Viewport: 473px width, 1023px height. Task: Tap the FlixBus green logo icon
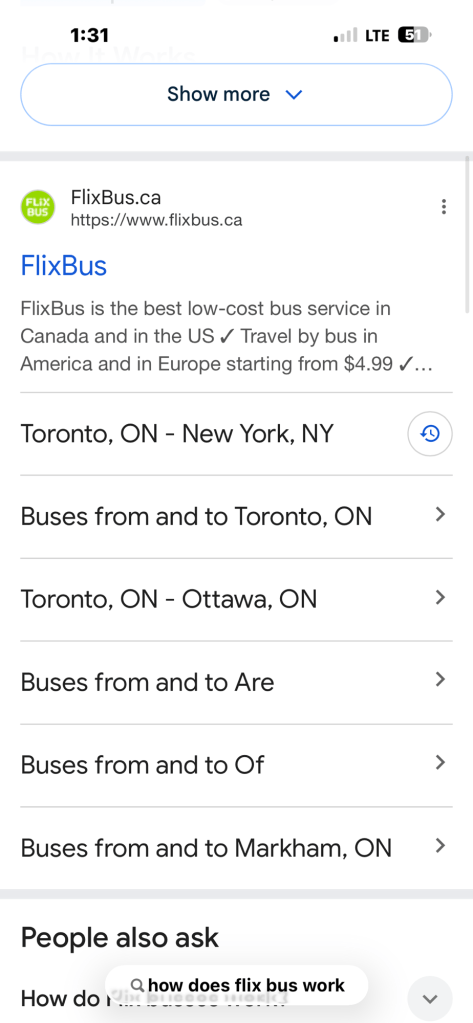pos(38,207)
